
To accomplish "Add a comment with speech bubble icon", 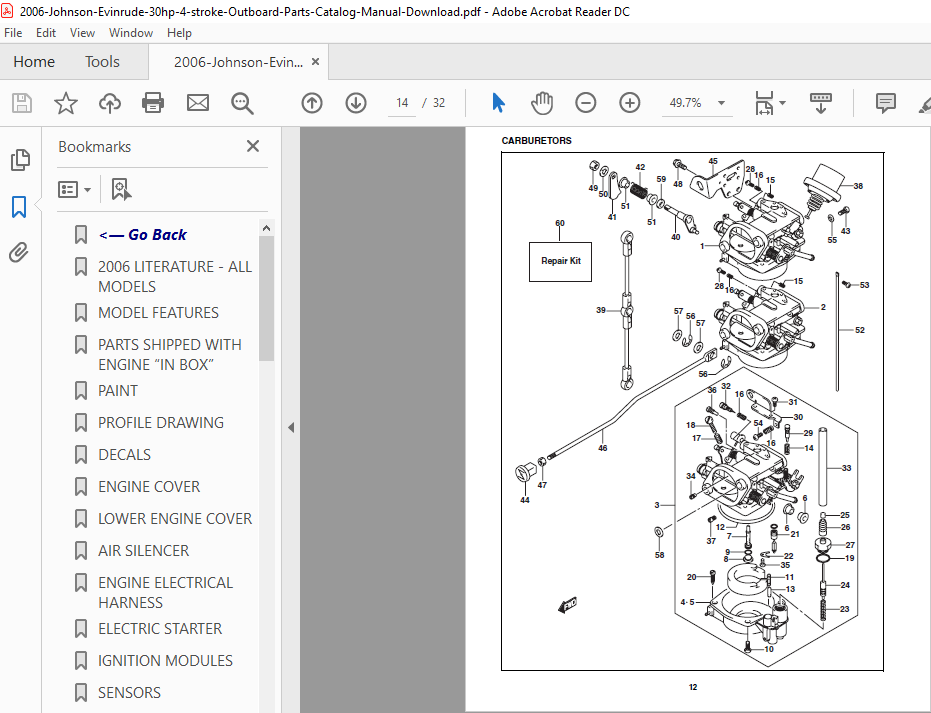I will coord(885,103).
